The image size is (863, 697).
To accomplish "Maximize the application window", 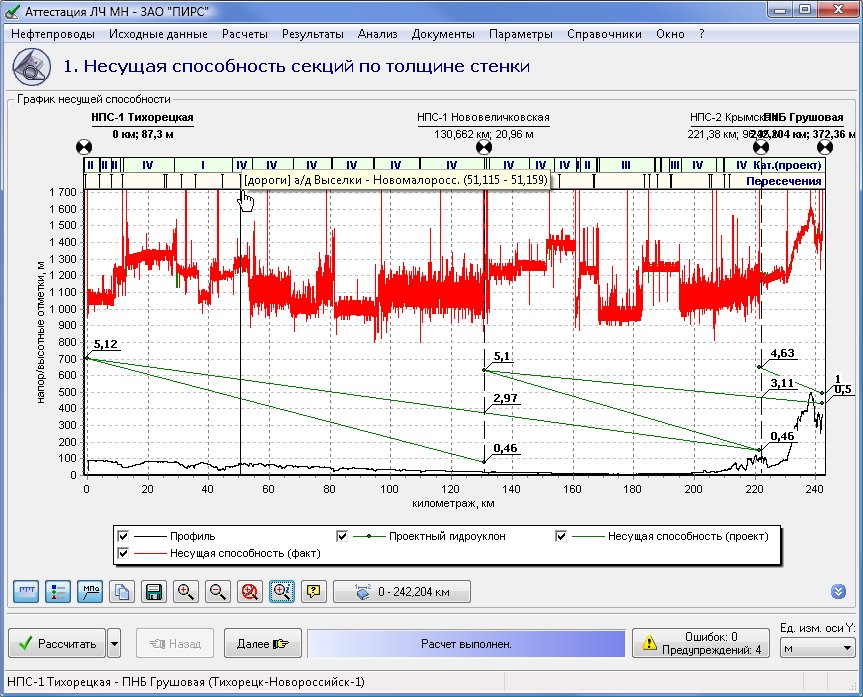I will (805, 10).
